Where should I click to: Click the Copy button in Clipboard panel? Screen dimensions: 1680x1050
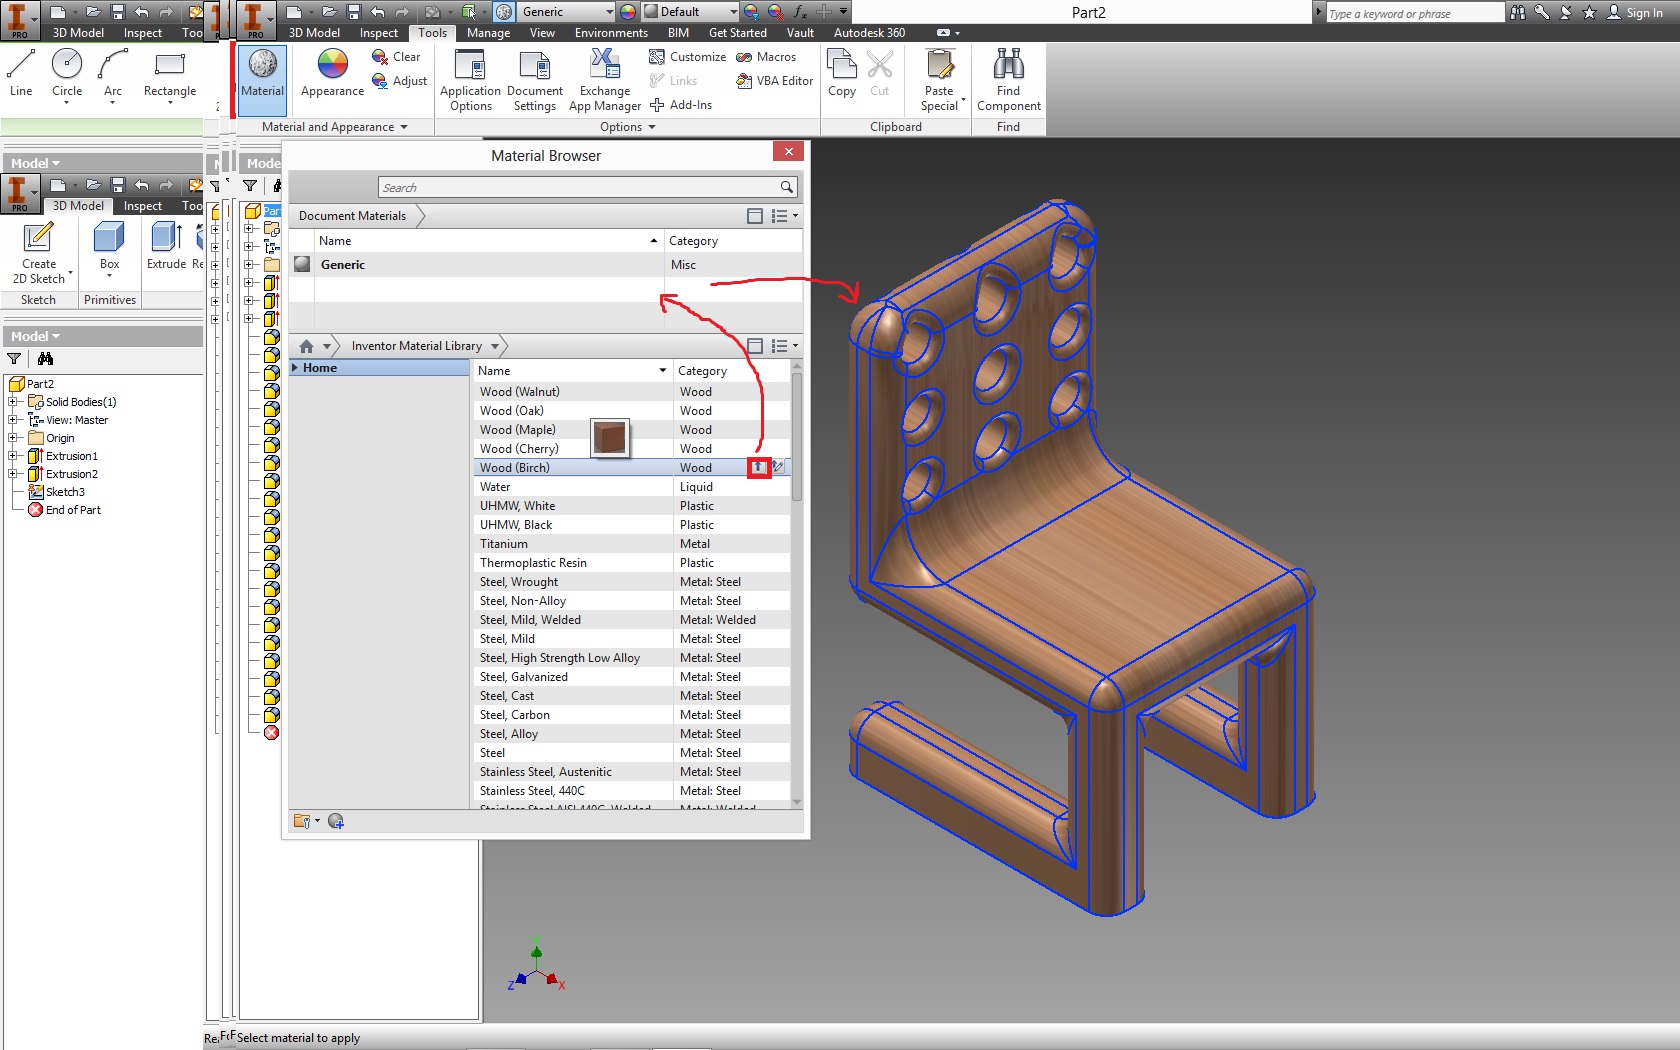tap(842, 74)
